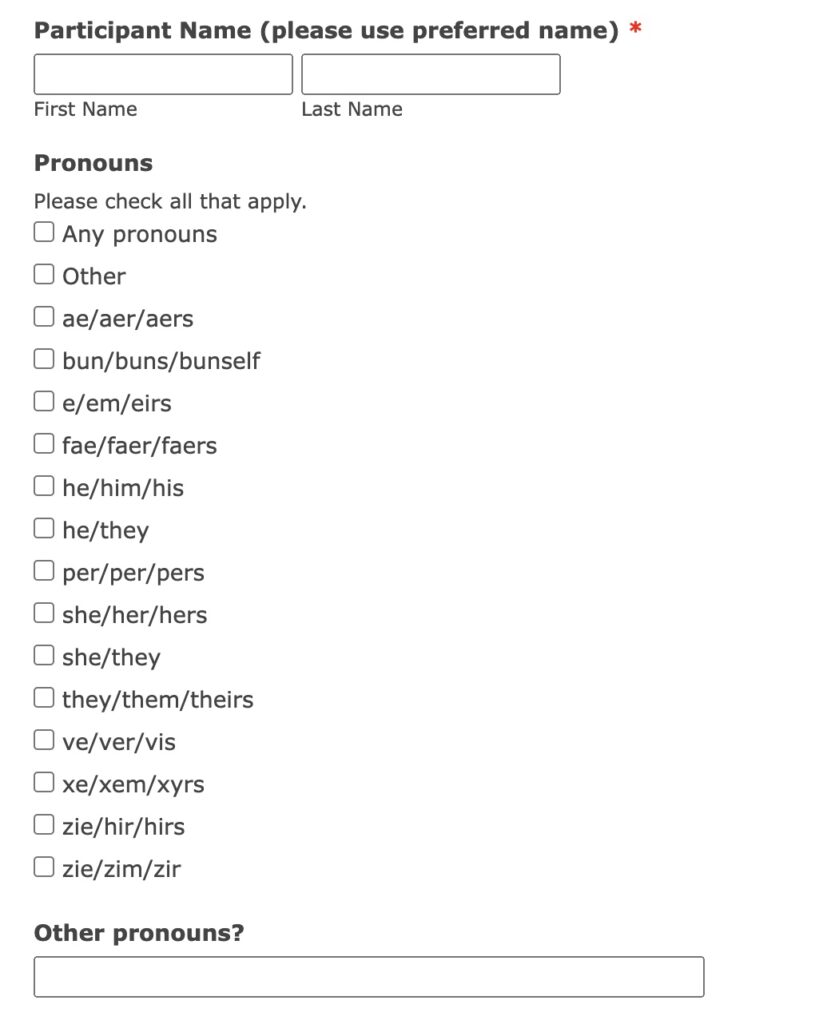815x1024 pixels.
Task: Enable the she/they checkbox
Action: (x=44, y=656)
